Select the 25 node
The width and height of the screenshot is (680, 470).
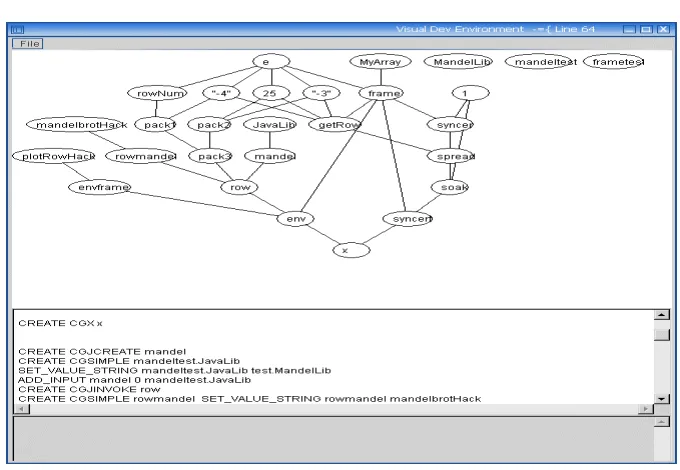pos(271,93)
